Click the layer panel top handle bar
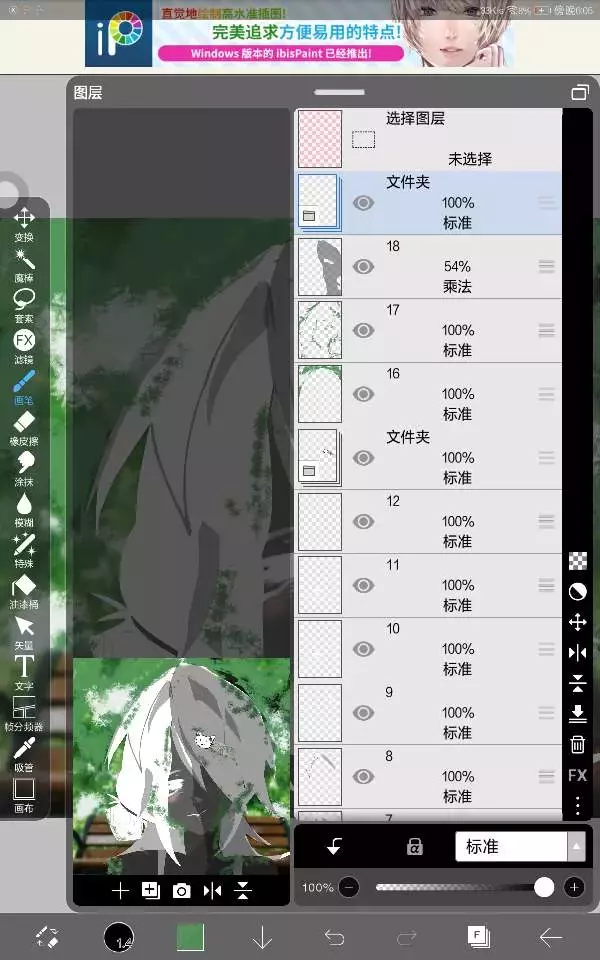The width and height of the screenshot is (600, 960). [339, 92]
